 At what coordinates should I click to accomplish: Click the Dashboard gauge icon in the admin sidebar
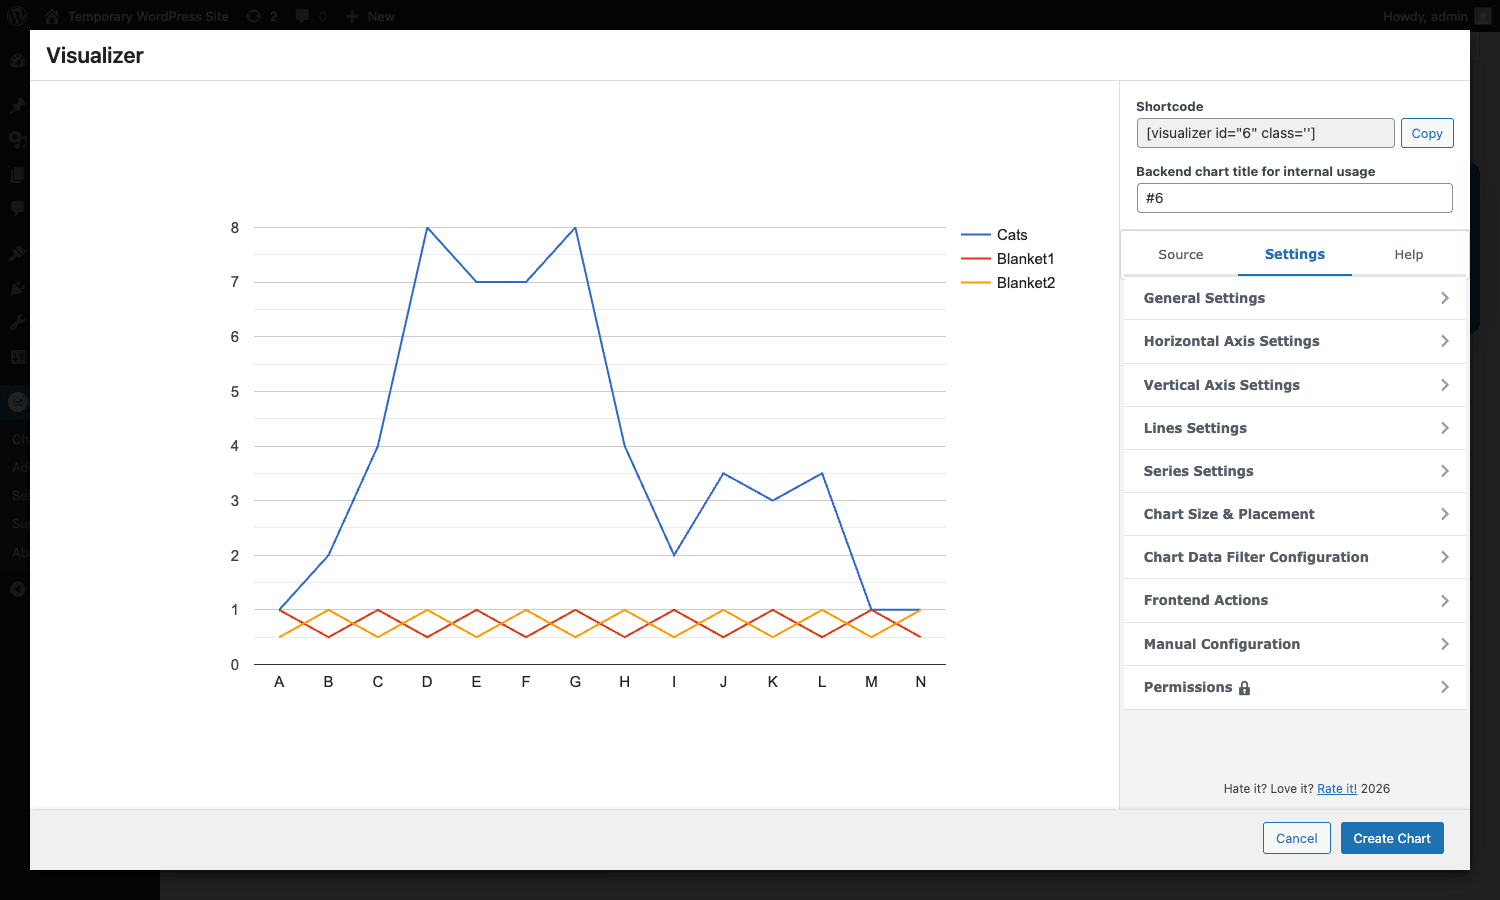pos(17,60)
